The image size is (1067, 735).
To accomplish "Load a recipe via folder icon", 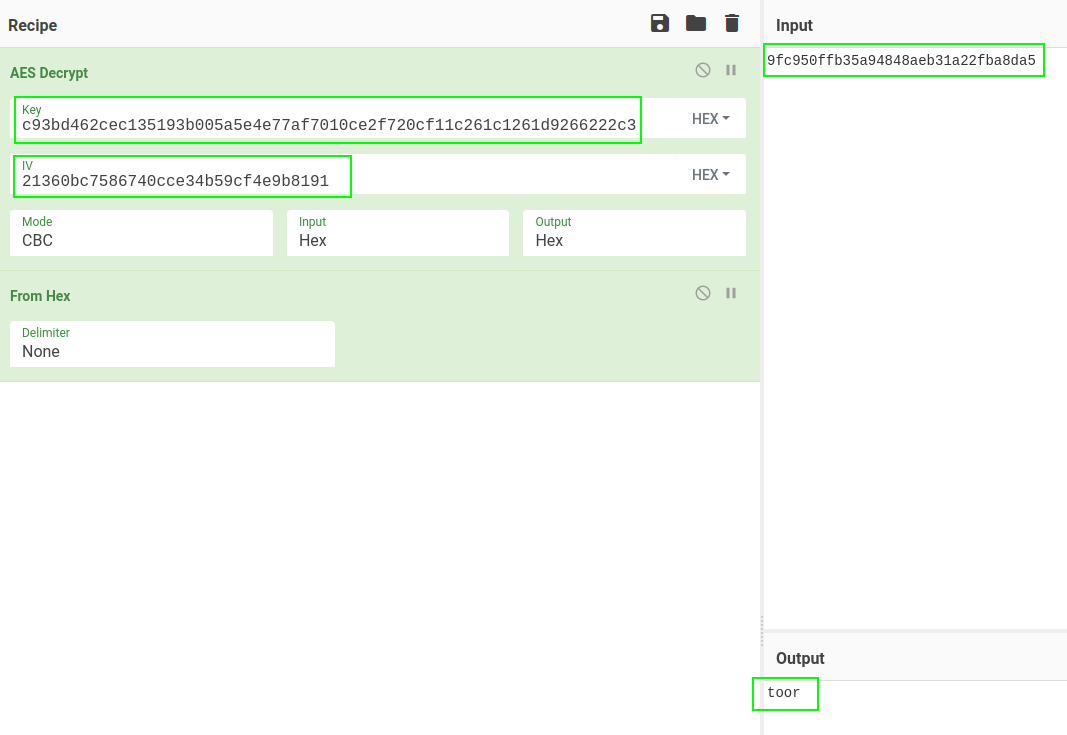I will click(x=695, y=23).
